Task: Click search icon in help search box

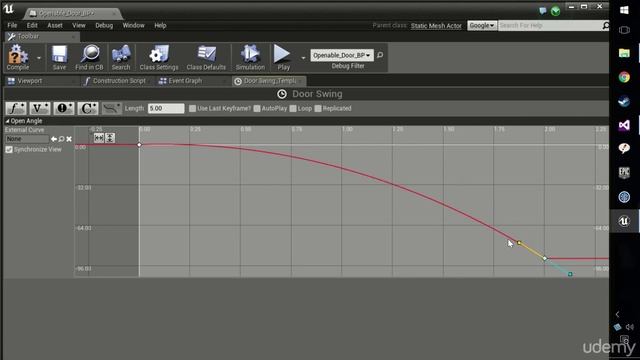Action: tap(605, 26)
